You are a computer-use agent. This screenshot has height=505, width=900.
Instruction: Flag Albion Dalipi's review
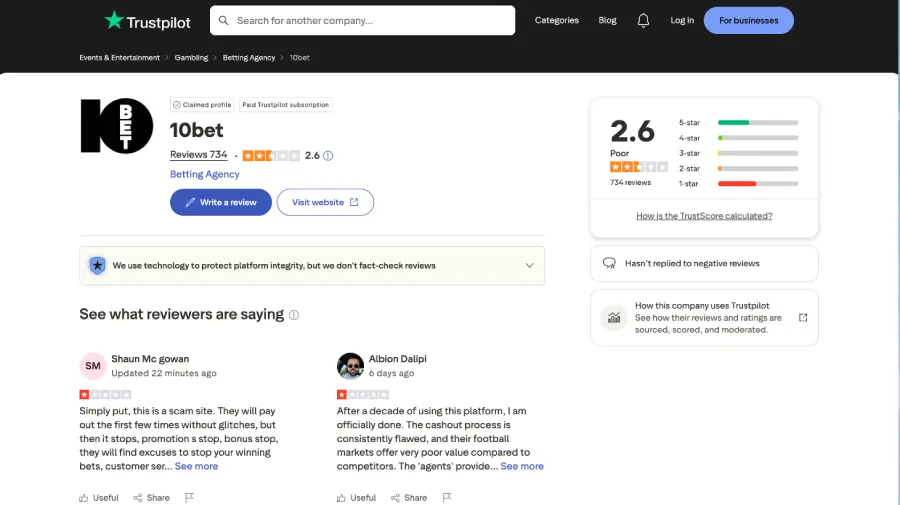[447, 498]
